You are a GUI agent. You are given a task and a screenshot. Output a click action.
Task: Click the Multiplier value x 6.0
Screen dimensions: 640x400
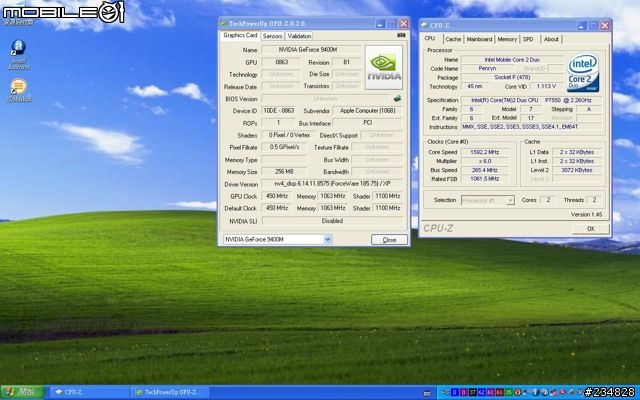tap(484, 161)
